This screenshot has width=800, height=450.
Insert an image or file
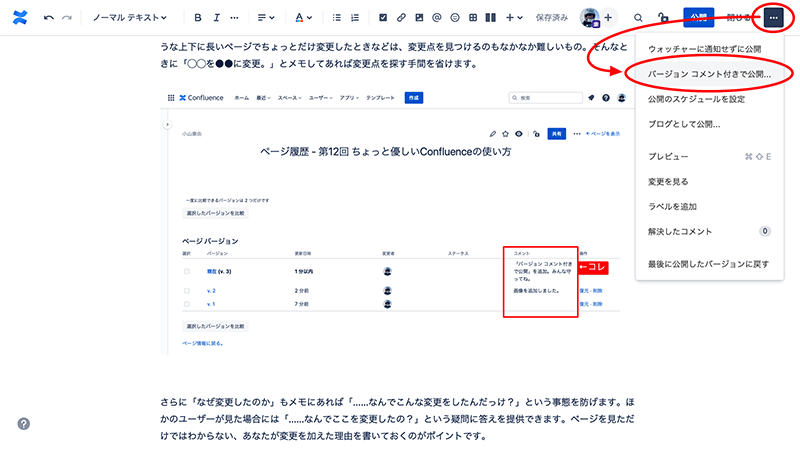(x=419, y=18)
